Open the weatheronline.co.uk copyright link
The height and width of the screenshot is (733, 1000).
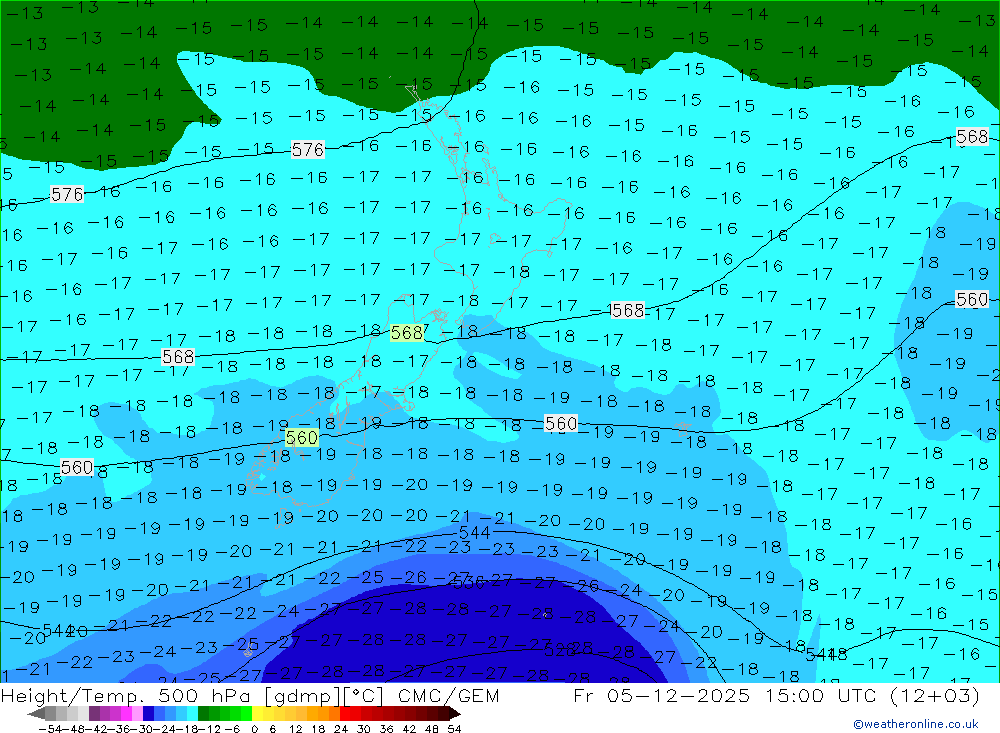point(915,724)
